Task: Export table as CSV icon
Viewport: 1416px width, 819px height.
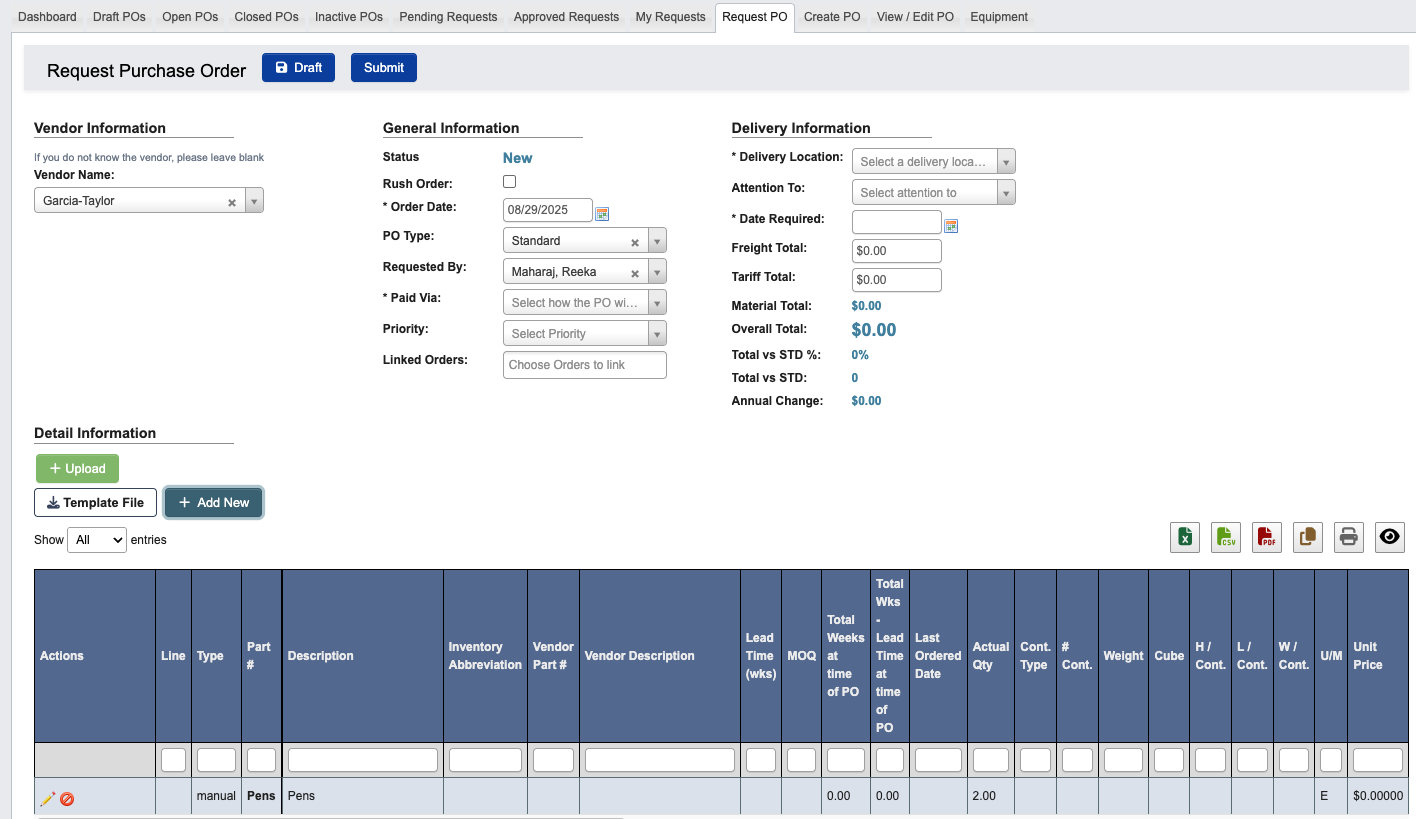Action: [x=1226, y=537]
